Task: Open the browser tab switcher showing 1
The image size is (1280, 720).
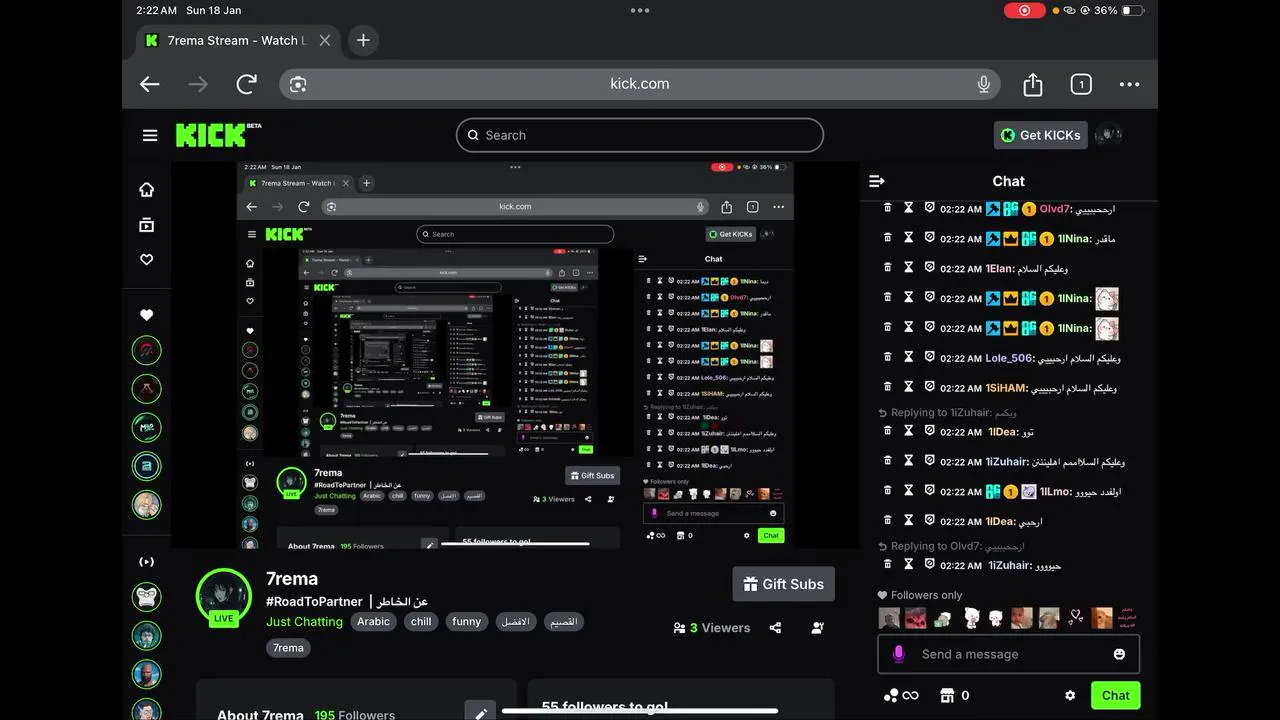Action: point(1081,84)
